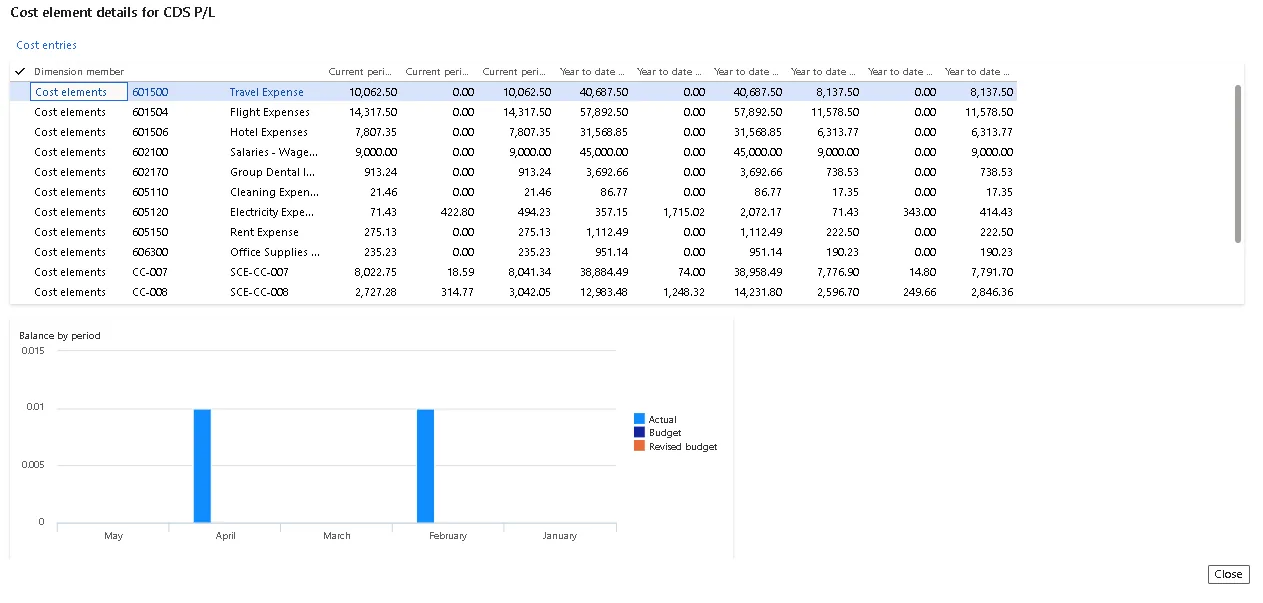Select the 601506 cell
The width and height of the screenshot is (1263, 603).
tap(150, 132)
